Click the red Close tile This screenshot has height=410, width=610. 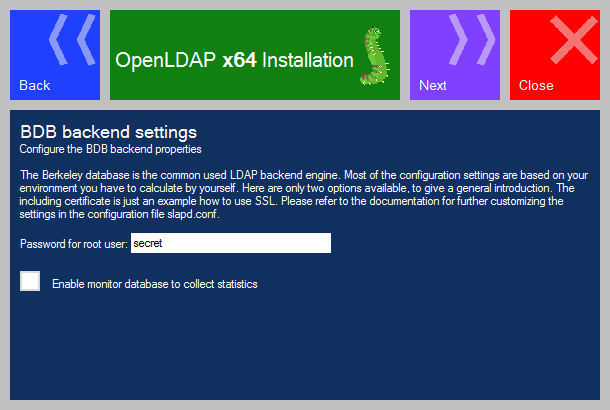click(x=555, y=55)
